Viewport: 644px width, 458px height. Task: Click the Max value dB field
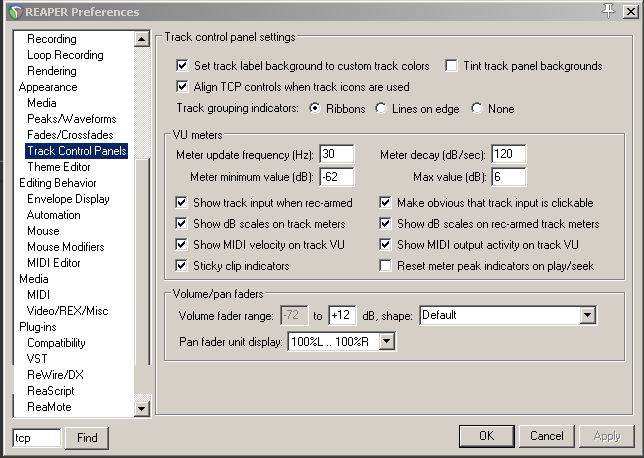pos(508,177)
